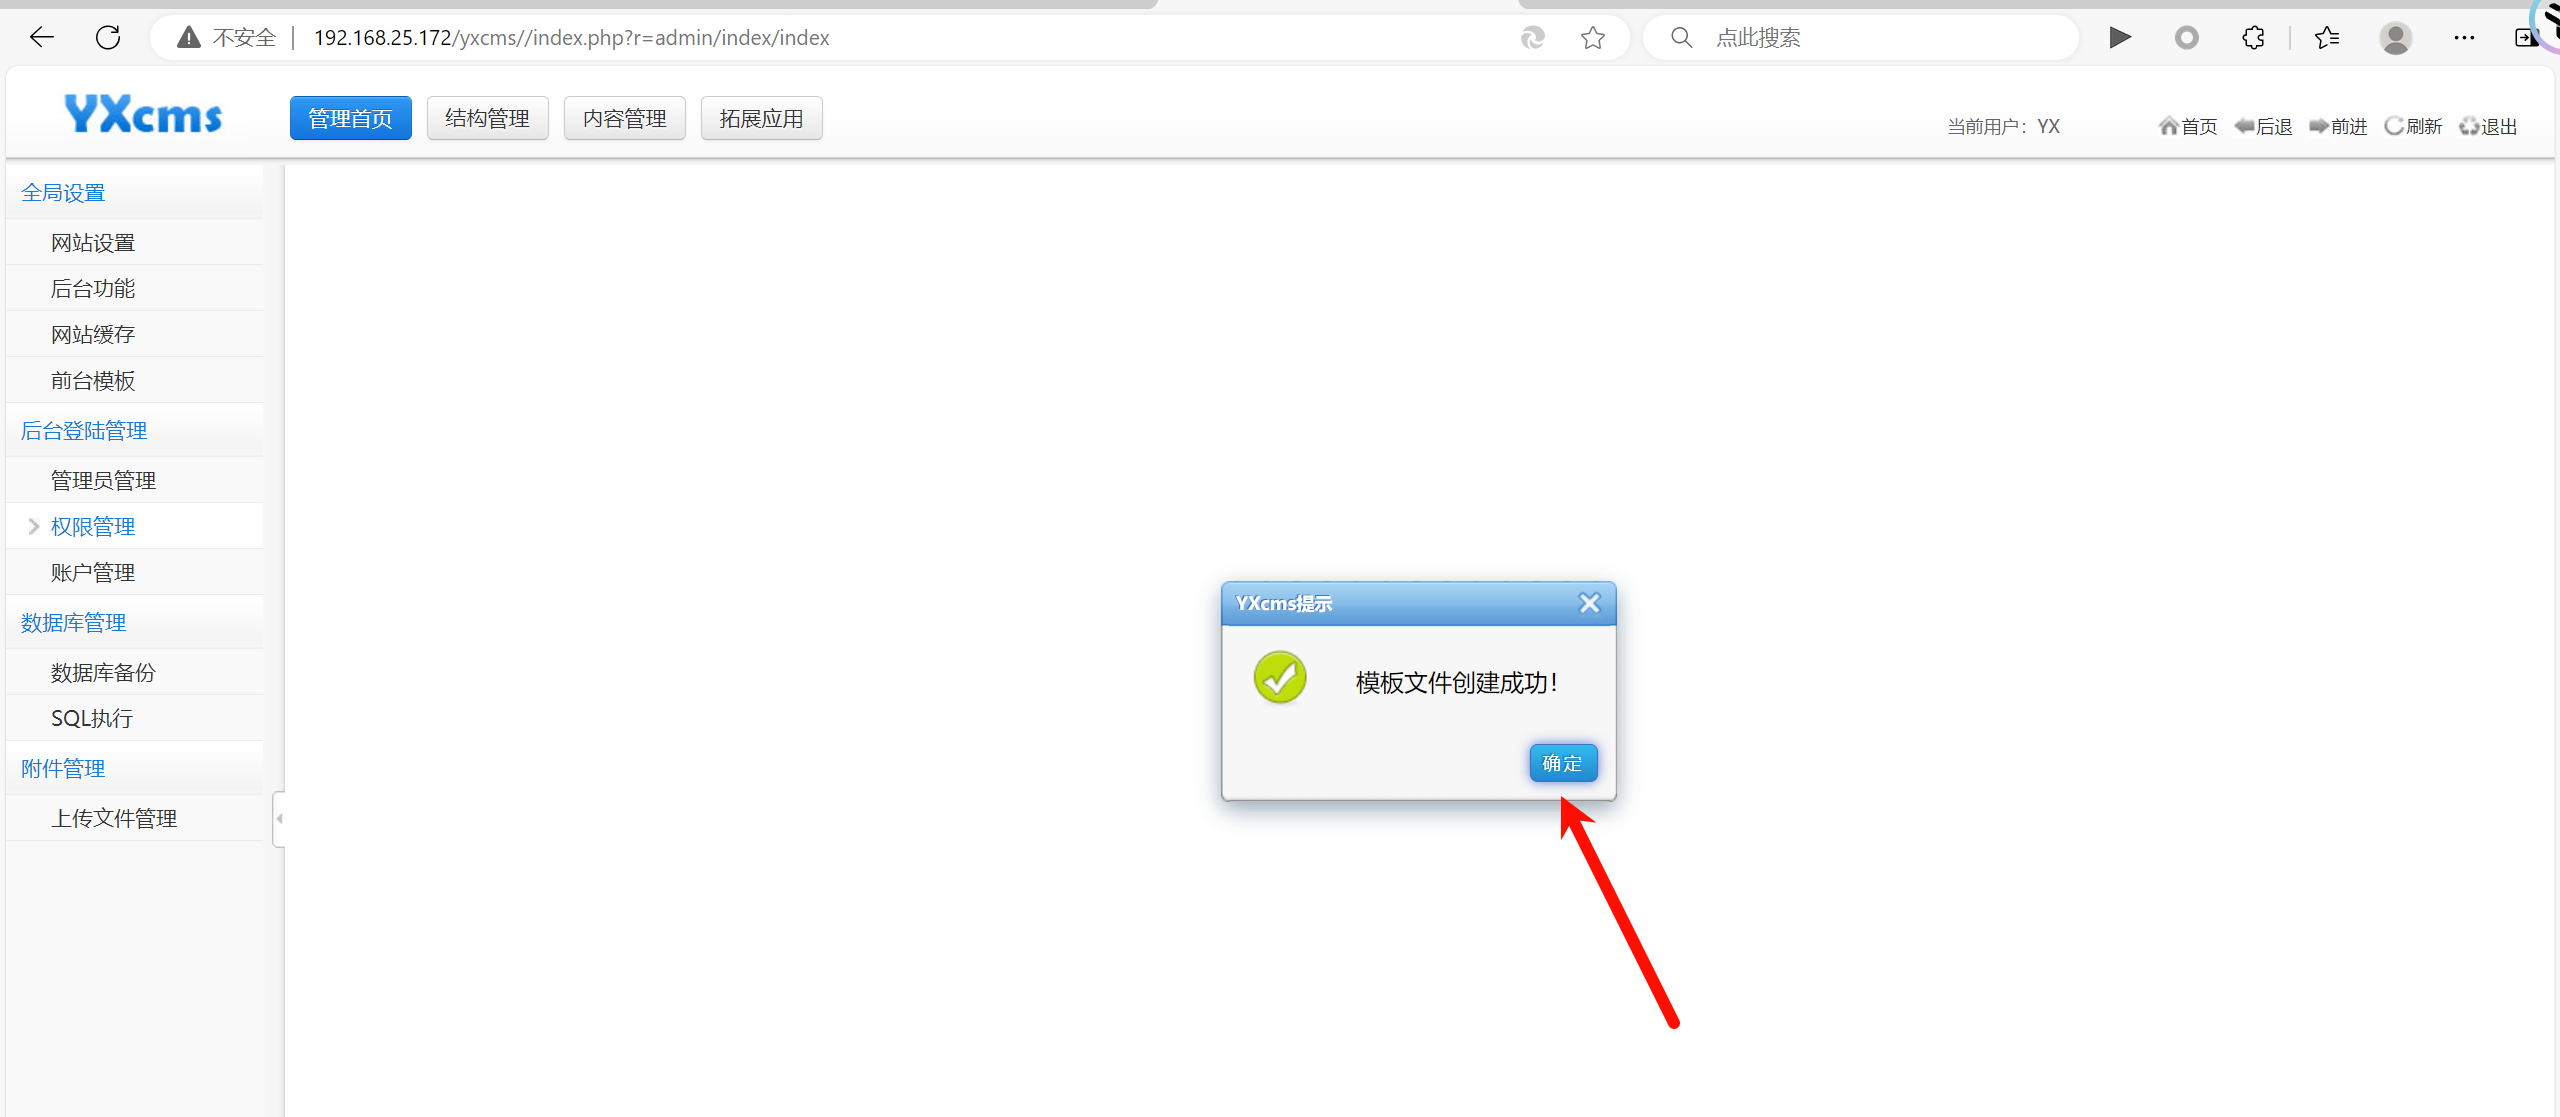Close the YXcms提示 dialog with the X
Screen dimensions: 2560x1117
(1589, 603)
